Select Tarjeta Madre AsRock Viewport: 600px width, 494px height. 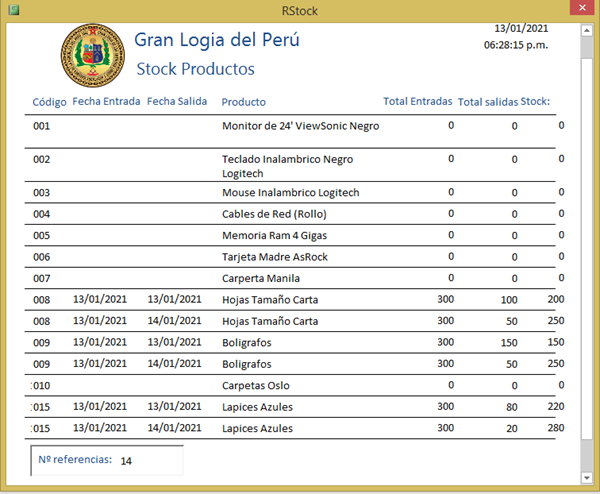pos(275,257)
